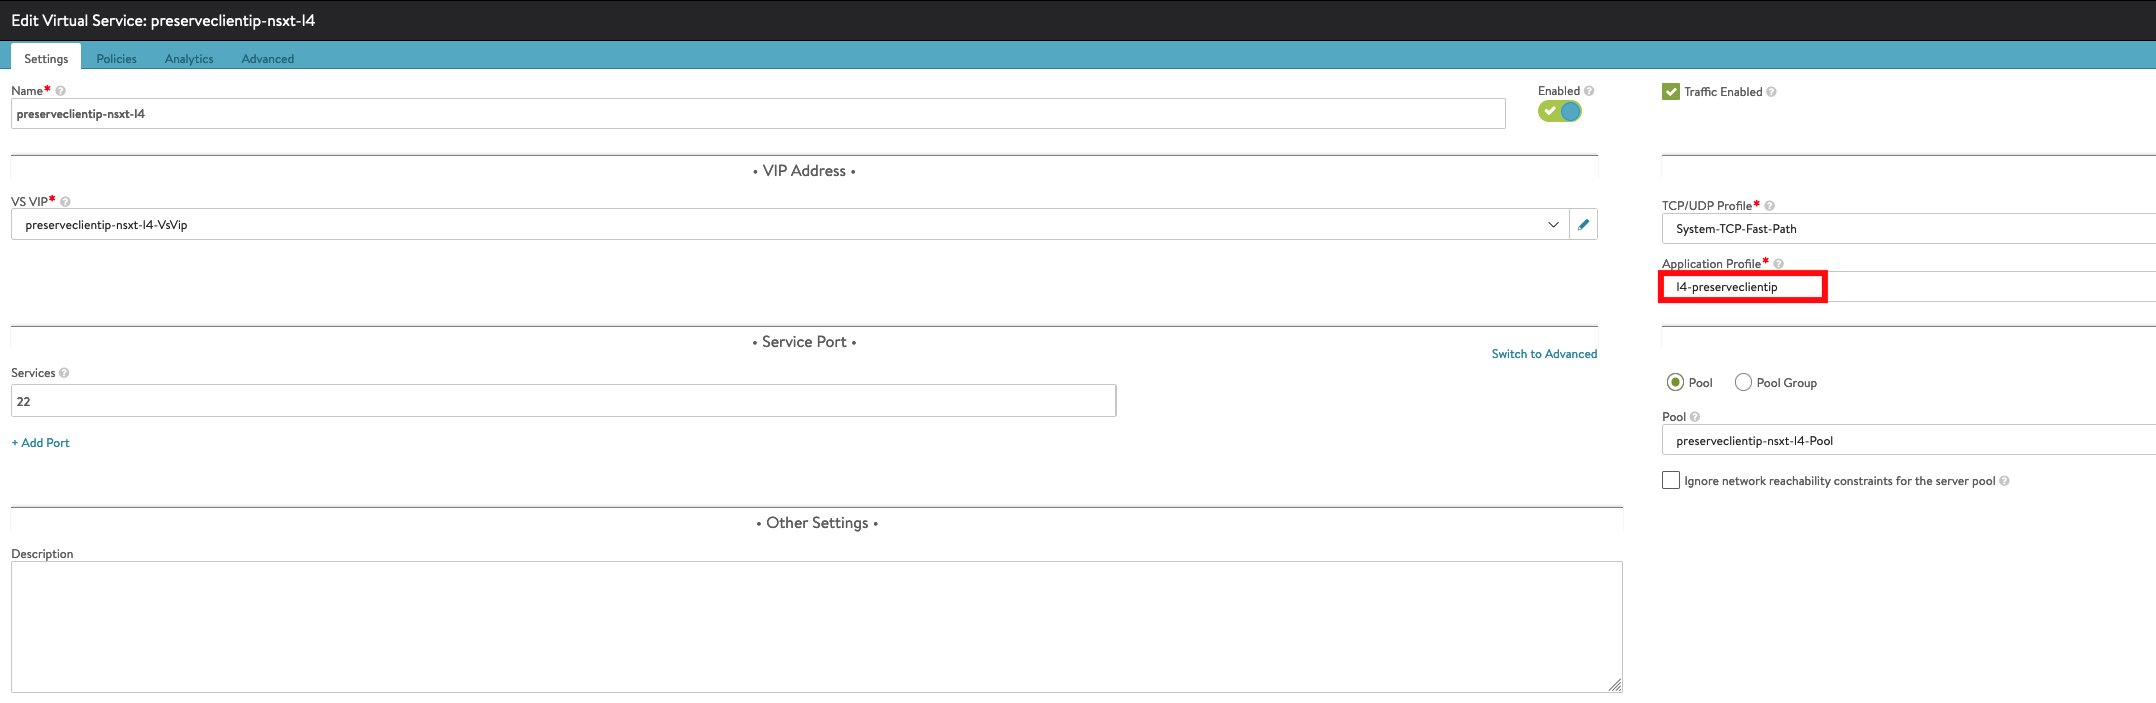
Task: Expand the VS VIP dropdown chevron
Action: tap(1553, 225)
